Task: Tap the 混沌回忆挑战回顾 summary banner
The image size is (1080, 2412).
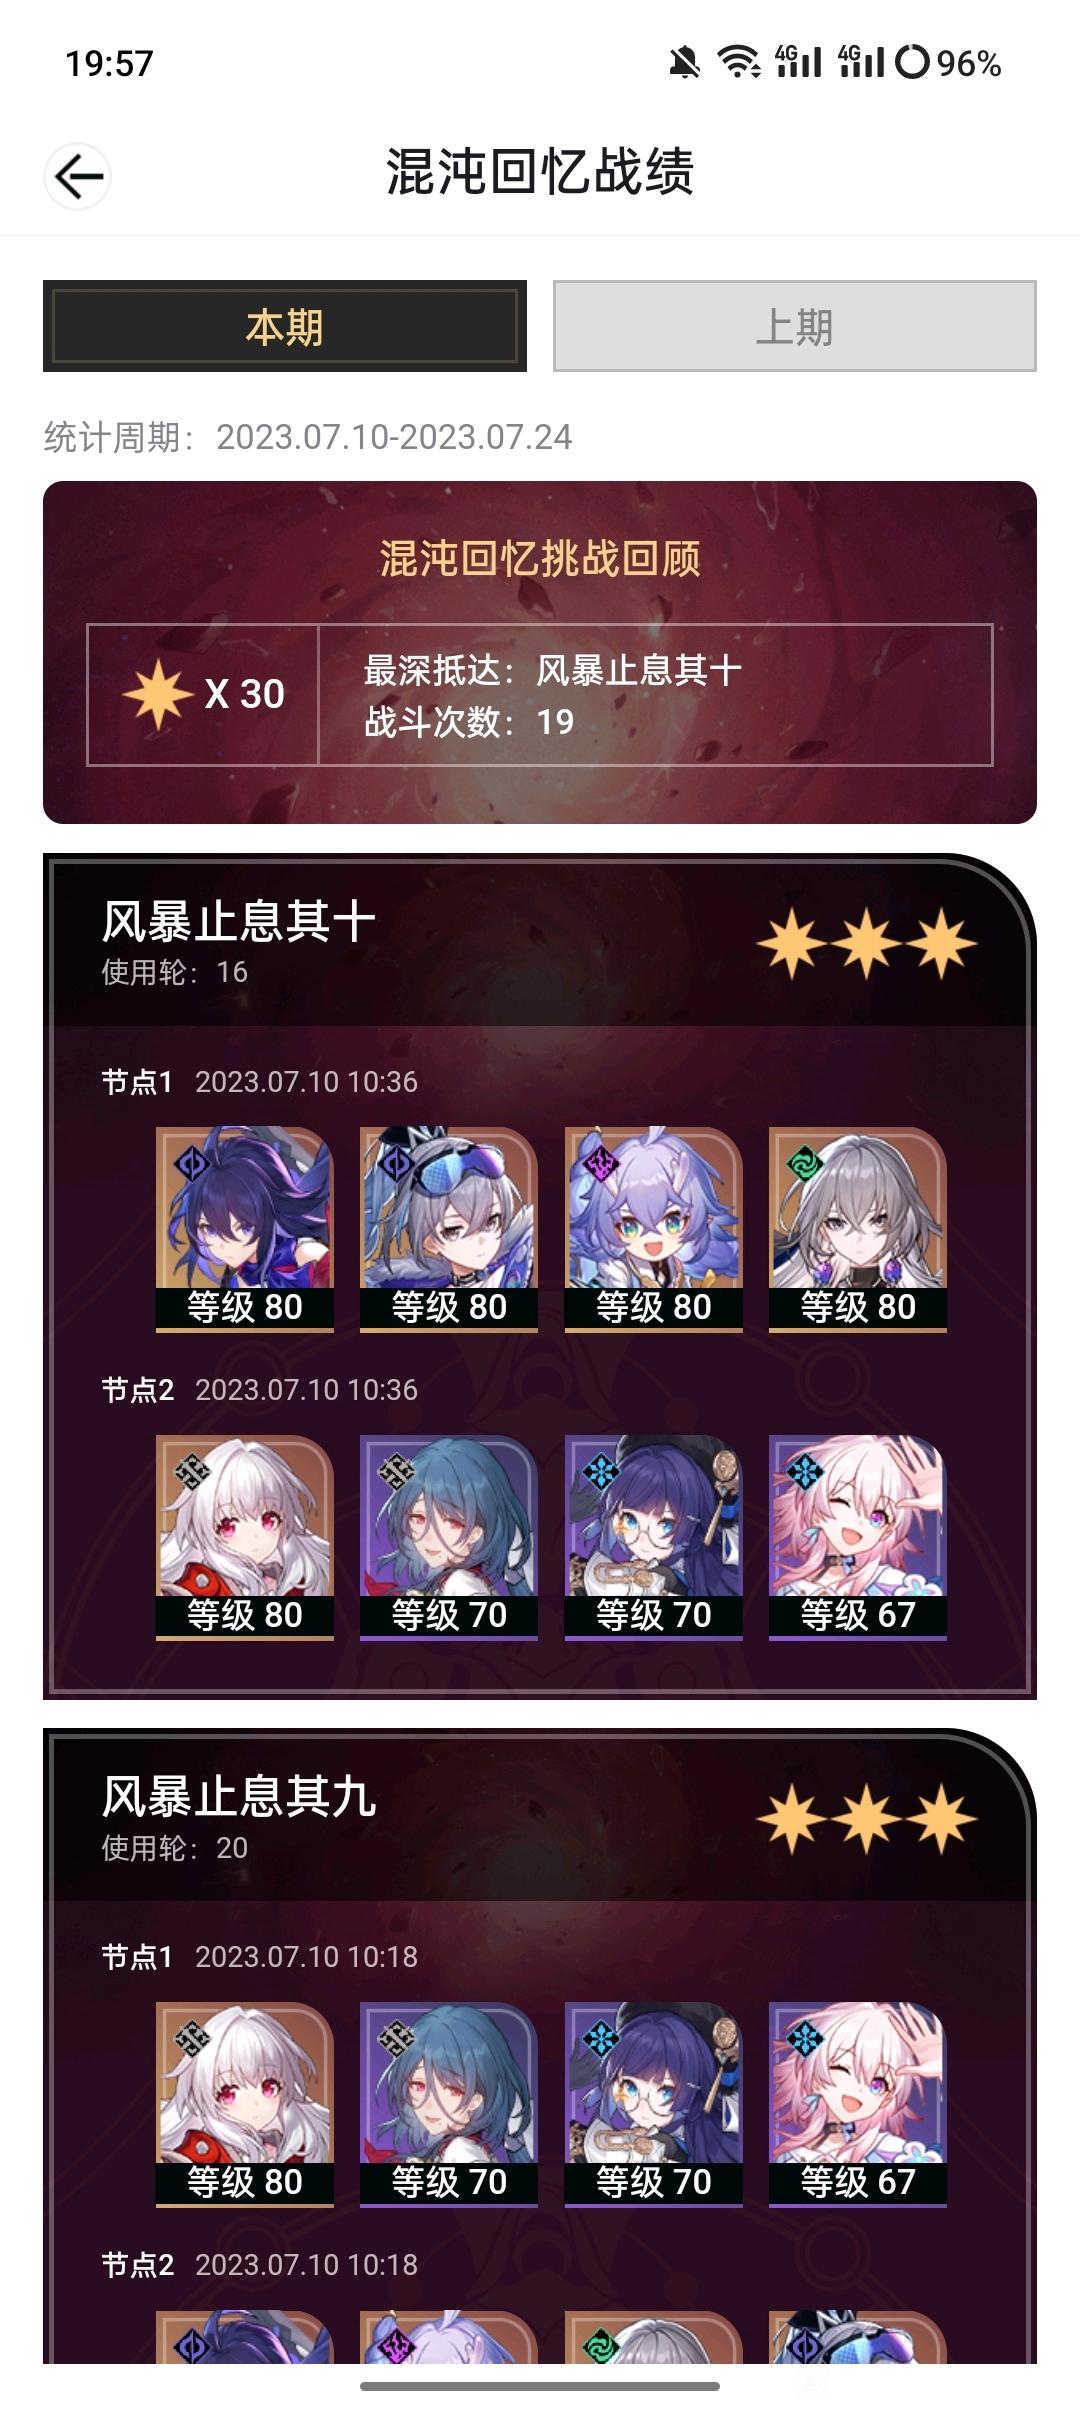Action: click(540, 652)
